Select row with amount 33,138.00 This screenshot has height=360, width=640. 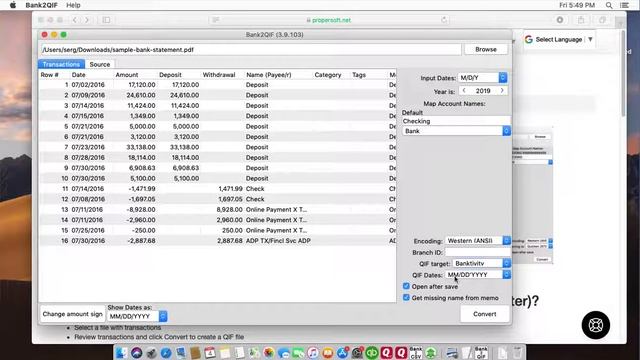coord(218,147)
